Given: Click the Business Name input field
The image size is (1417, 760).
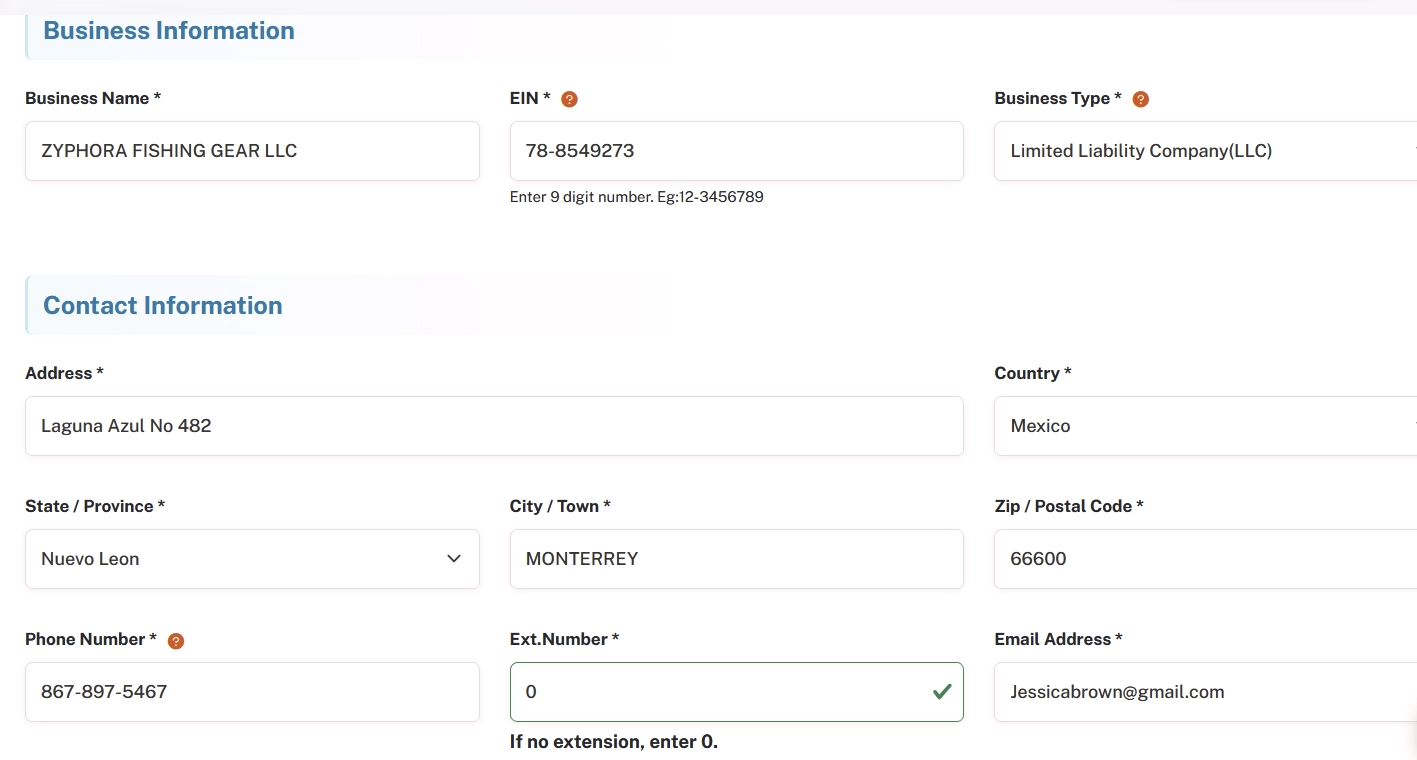Looking at the screenshot, I should tap(252, 151).
